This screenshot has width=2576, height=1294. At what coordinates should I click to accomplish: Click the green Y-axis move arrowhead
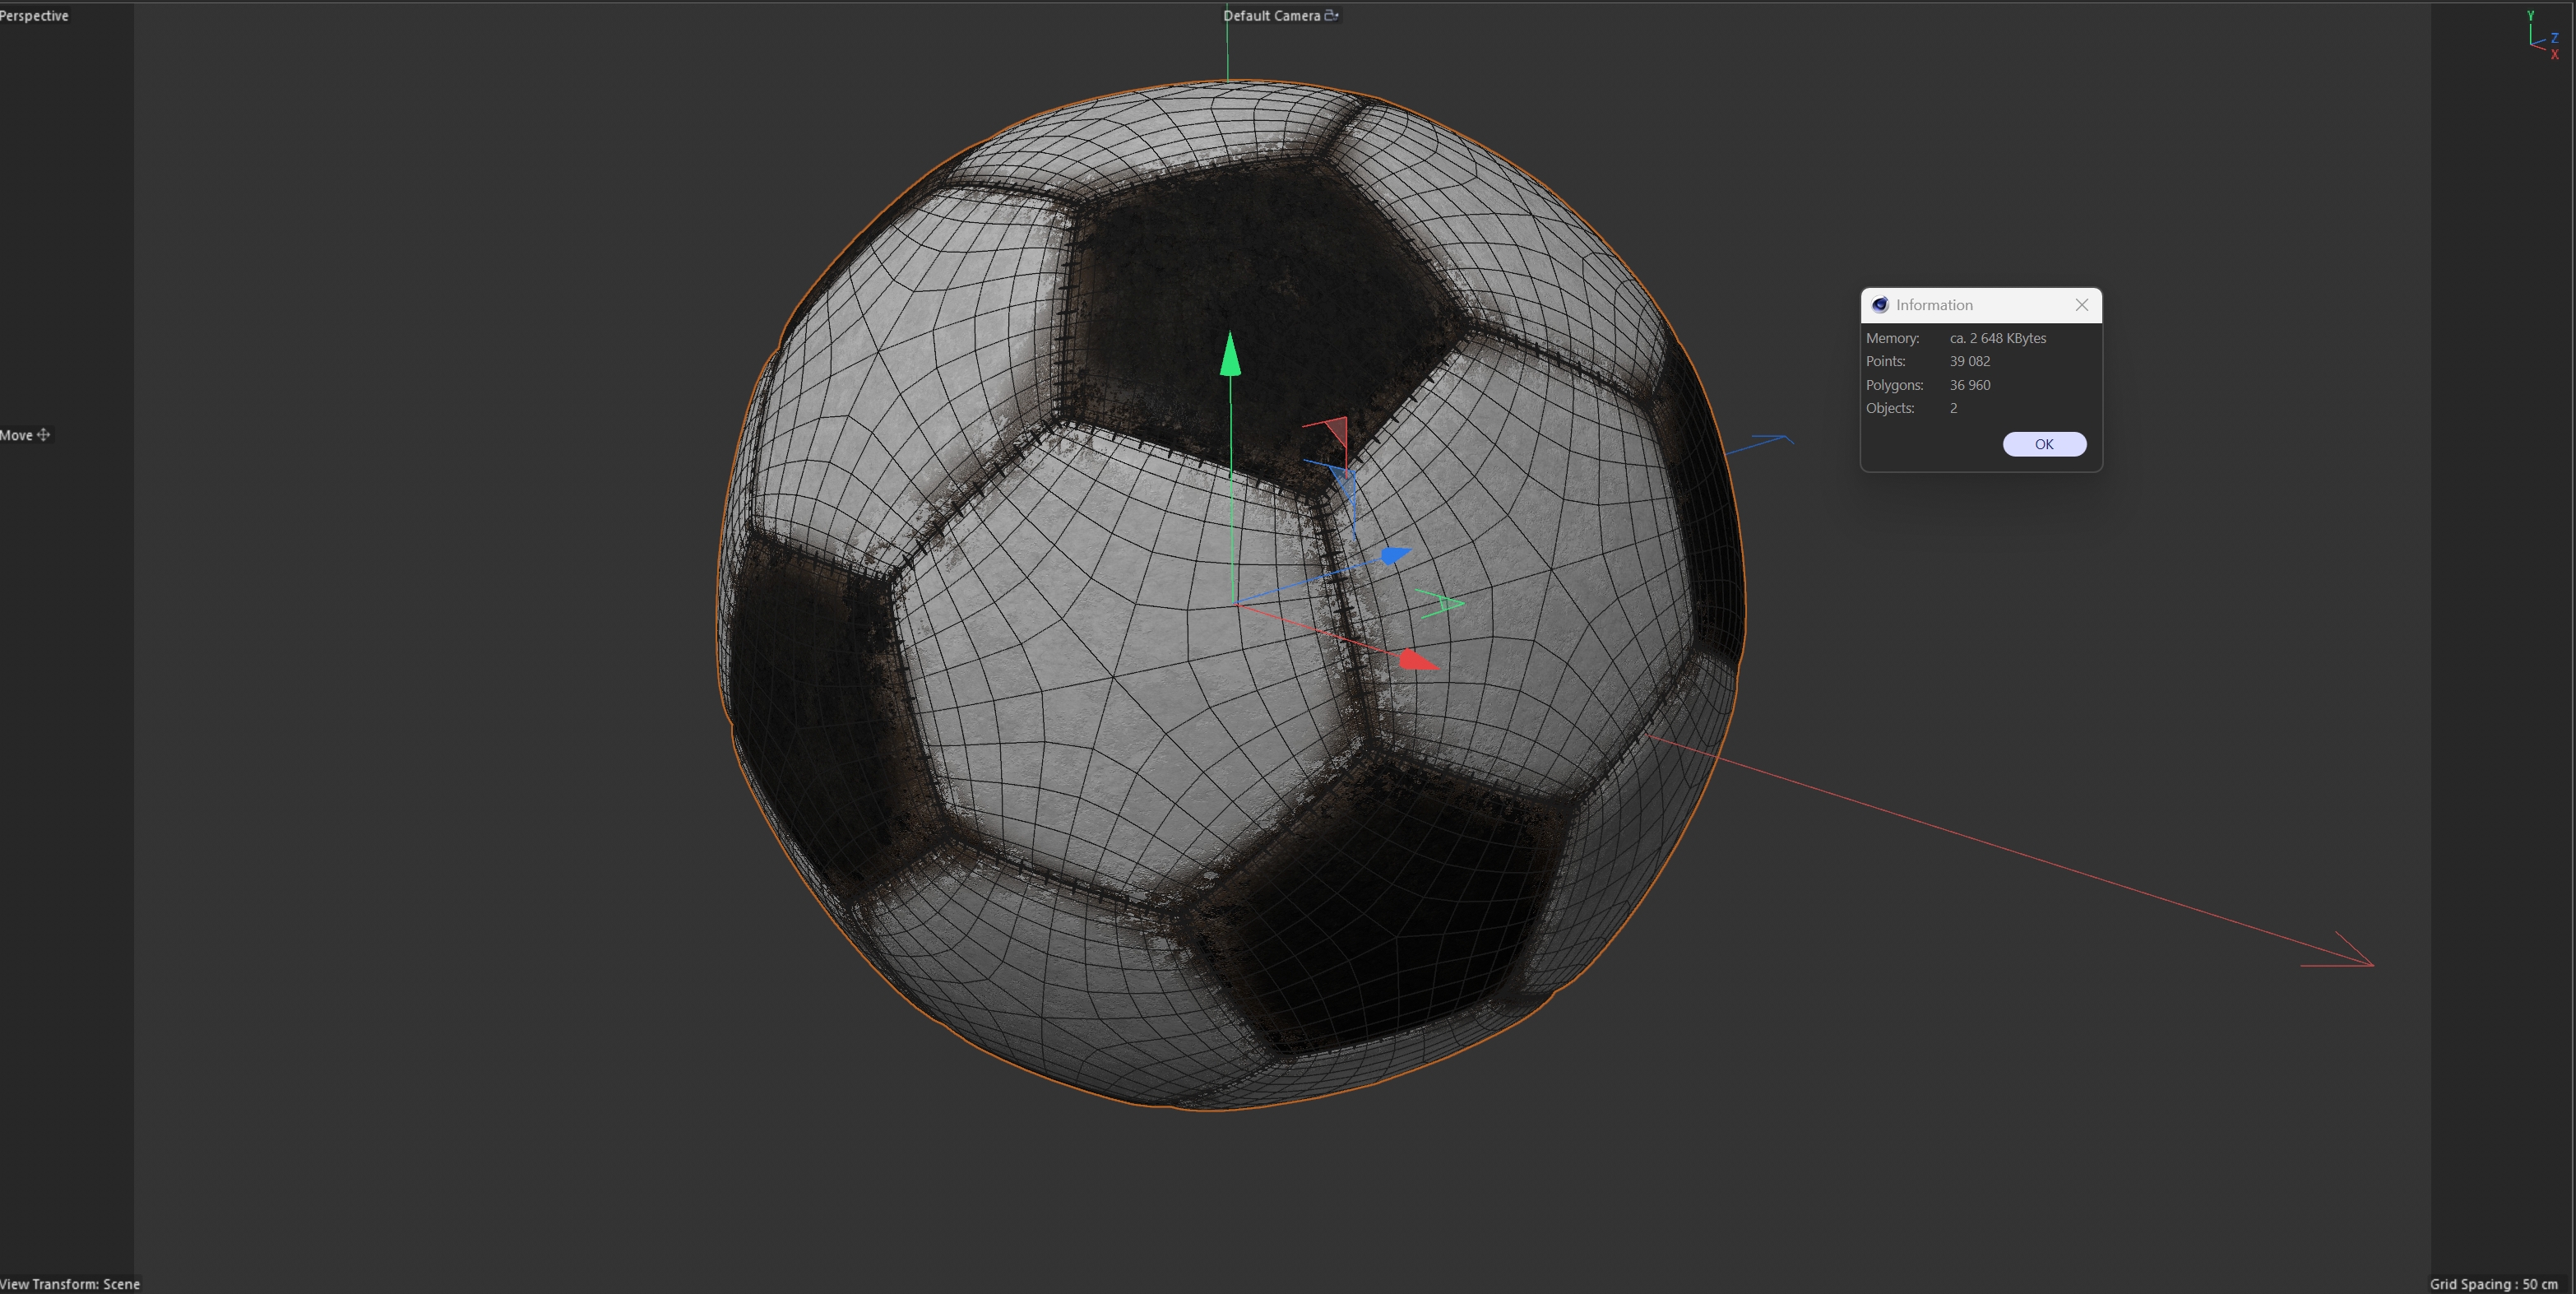click(1230, 355)
